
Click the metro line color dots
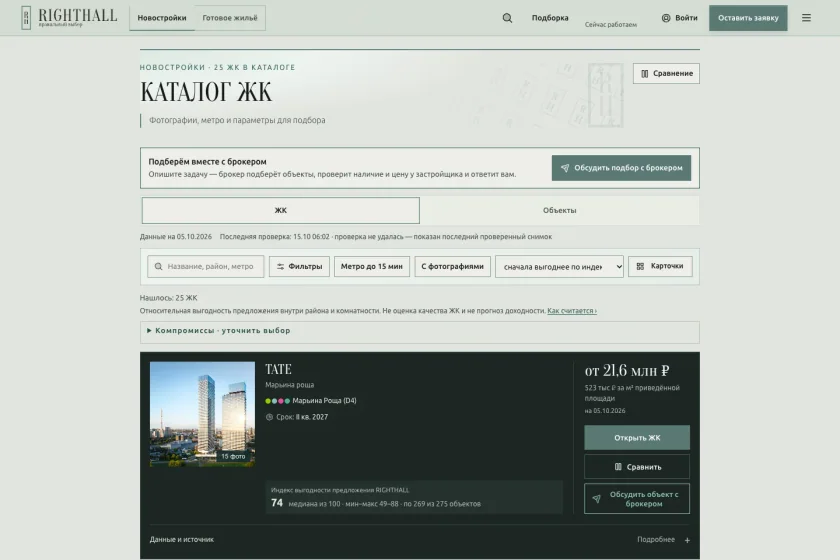pos(278,401)
